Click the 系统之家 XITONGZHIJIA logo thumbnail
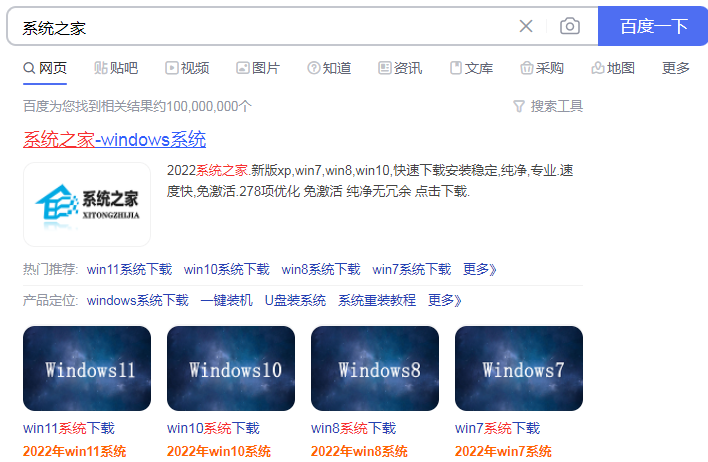 [87, 204]
